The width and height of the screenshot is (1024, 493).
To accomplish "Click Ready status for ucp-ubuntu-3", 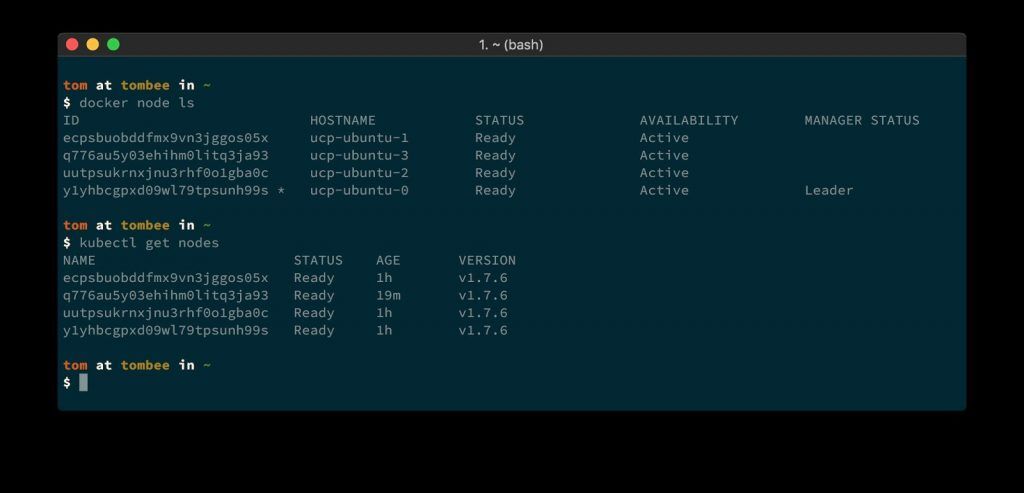I will click(495, 155).
